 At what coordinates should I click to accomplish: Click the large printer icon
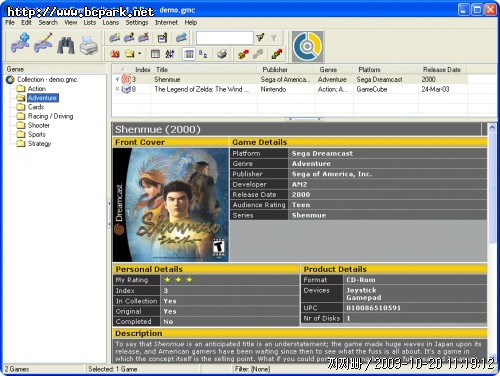pos(89,45)
